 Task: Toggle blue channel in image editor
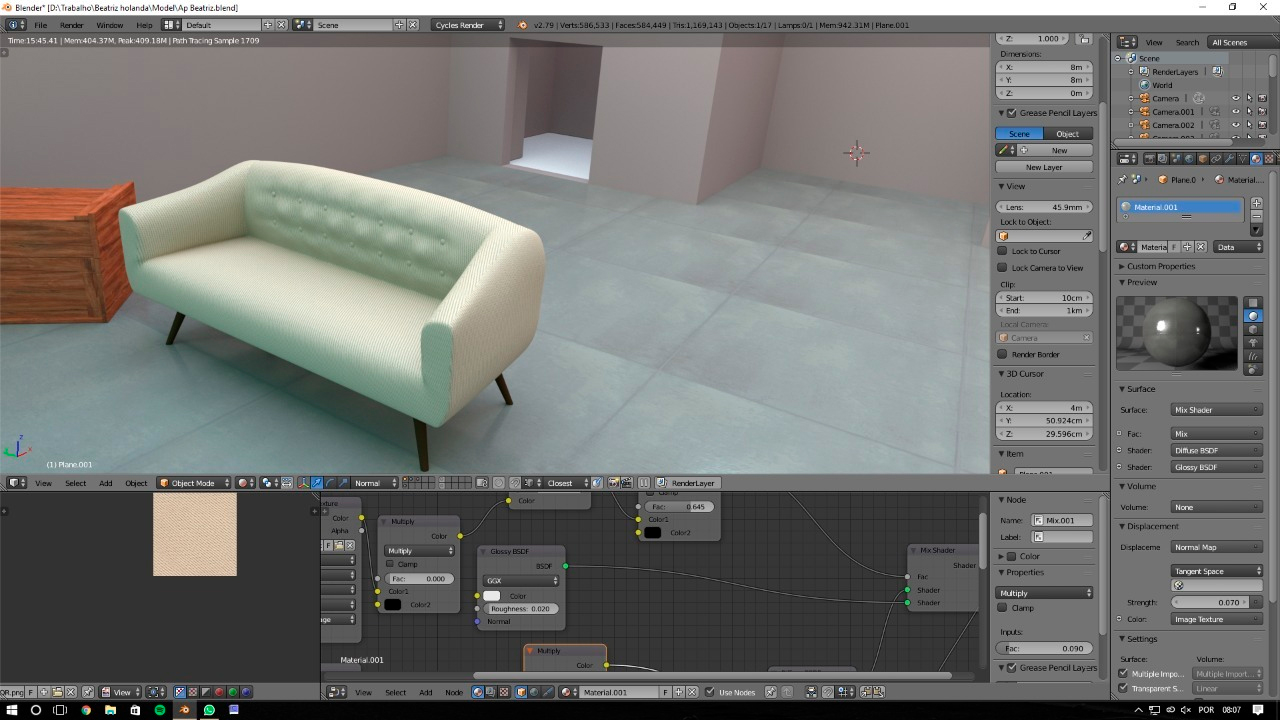click(x=245, y=692)
